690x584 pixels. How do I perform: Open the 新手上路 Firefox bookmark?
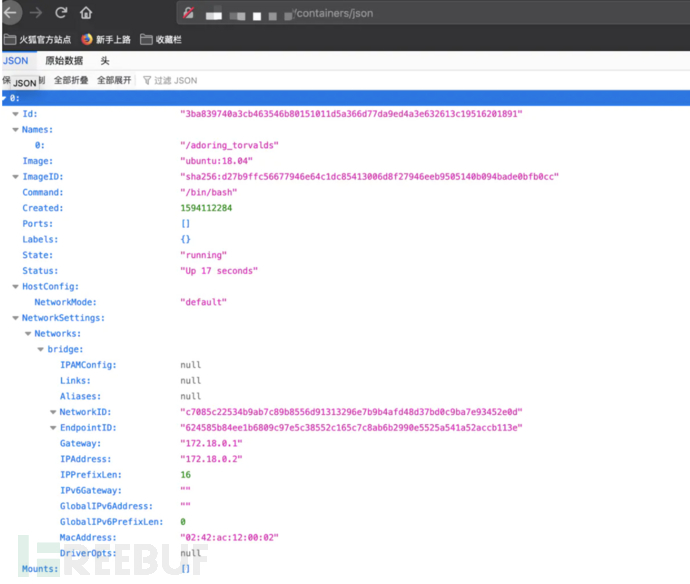[106, 40]
